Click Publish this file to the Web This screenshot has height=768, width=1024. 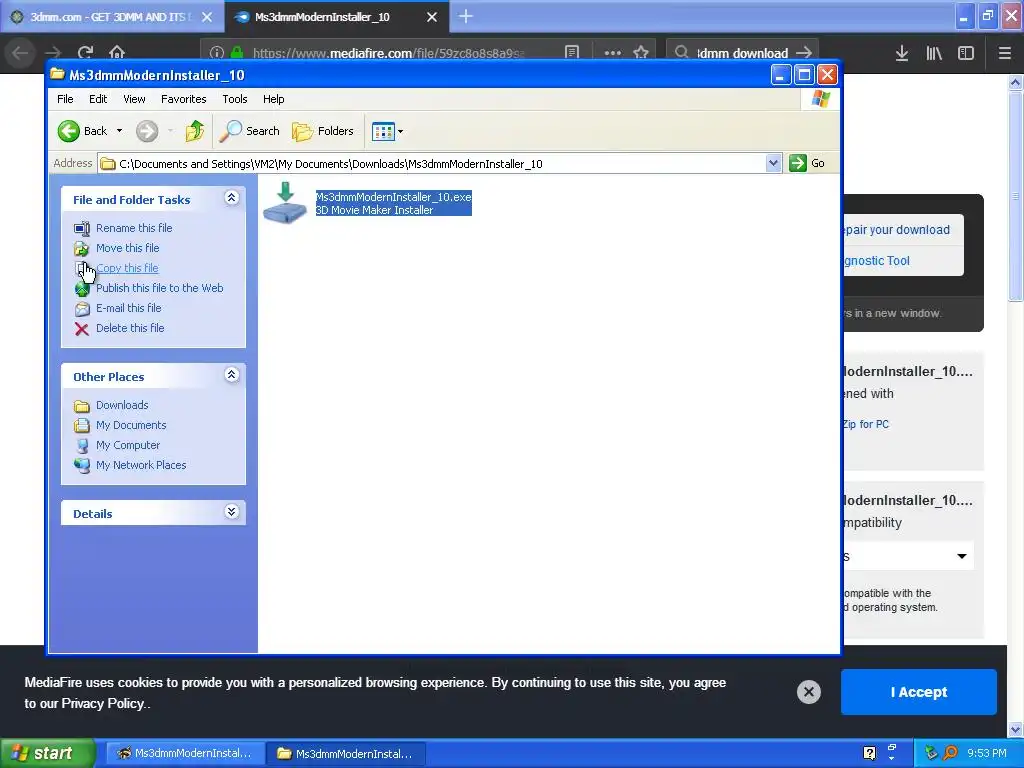(x=159, y=288)
